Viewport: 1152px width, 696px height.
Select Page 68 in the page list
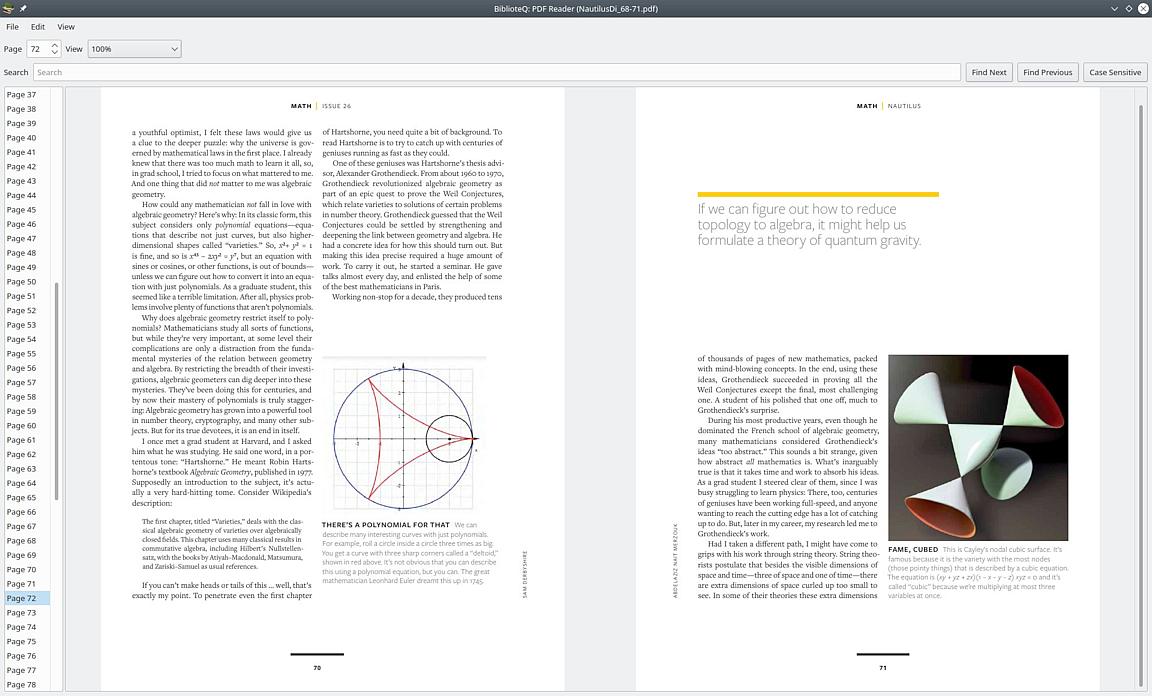pos(27,541)
